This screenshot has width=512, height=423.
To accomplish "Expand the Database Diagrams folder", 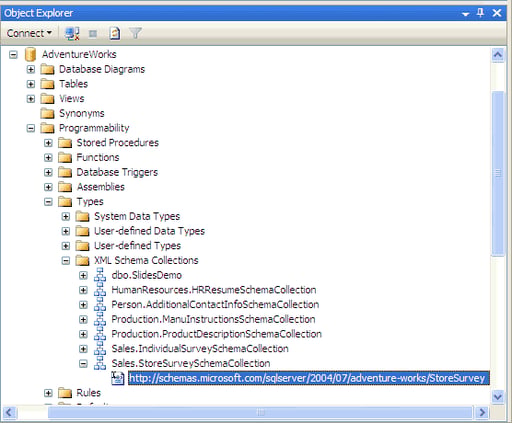I will 31,69.
